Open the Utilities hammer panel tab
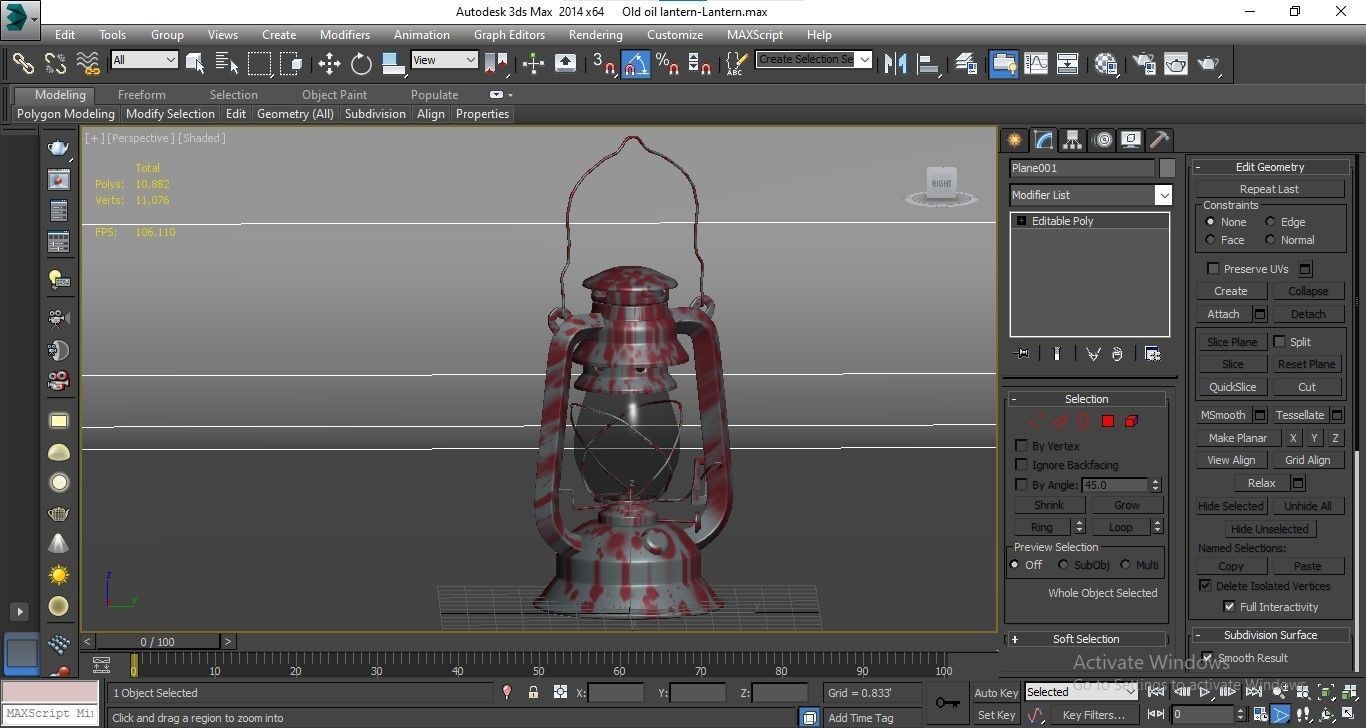 pos(1159,140)
